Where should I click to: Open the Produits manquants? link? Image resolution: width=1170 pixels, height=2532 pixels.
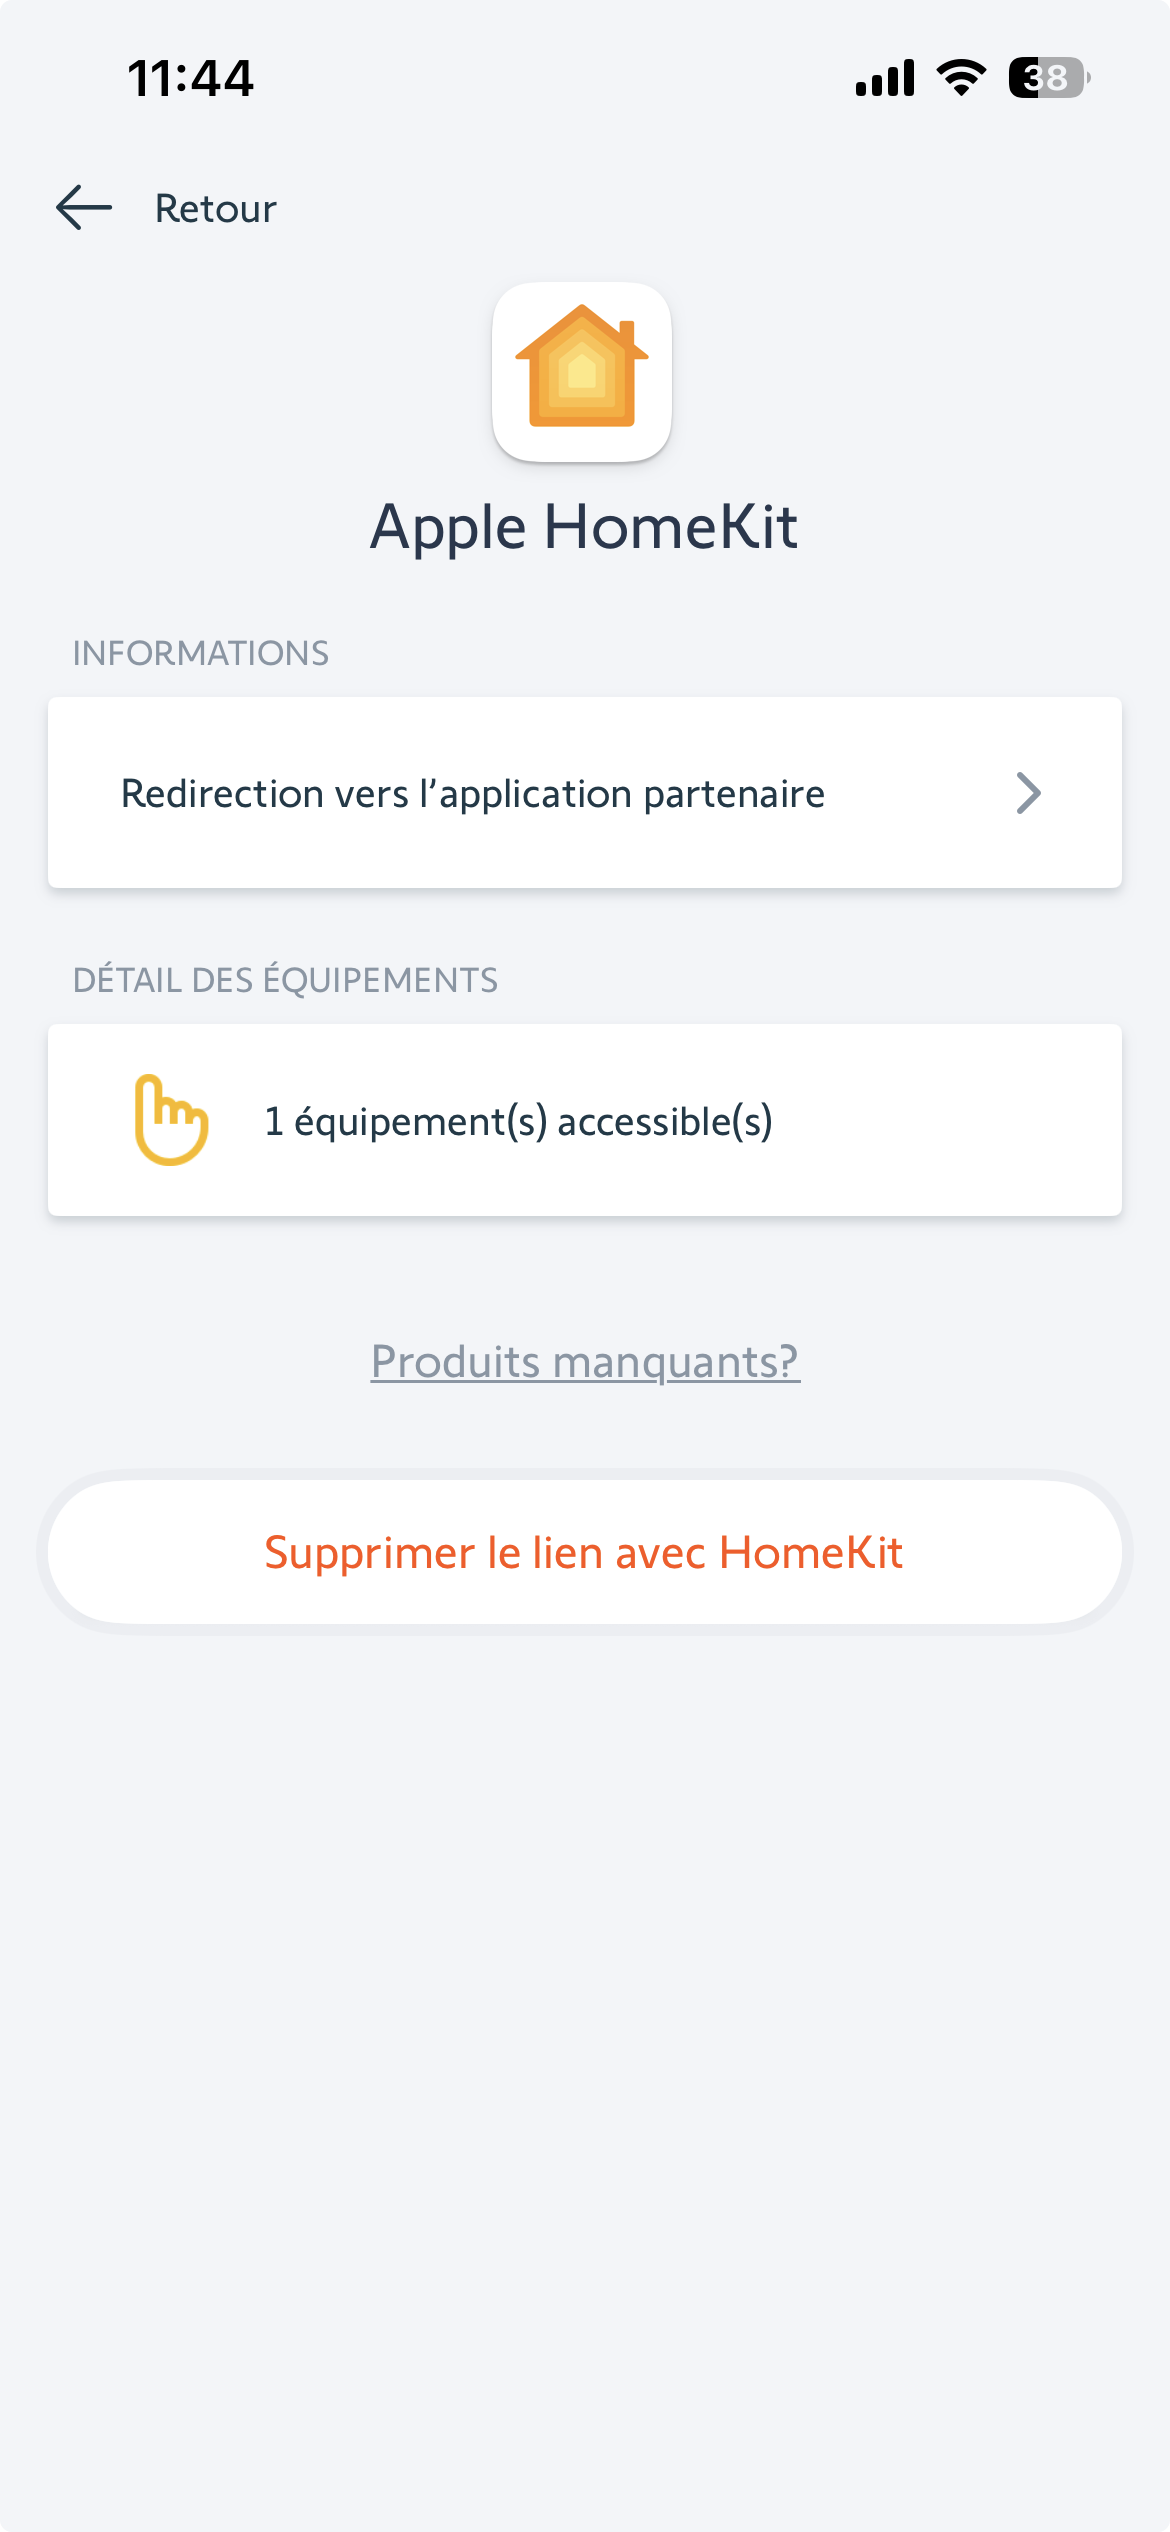pyautogui.click(x=585, y=1362)
